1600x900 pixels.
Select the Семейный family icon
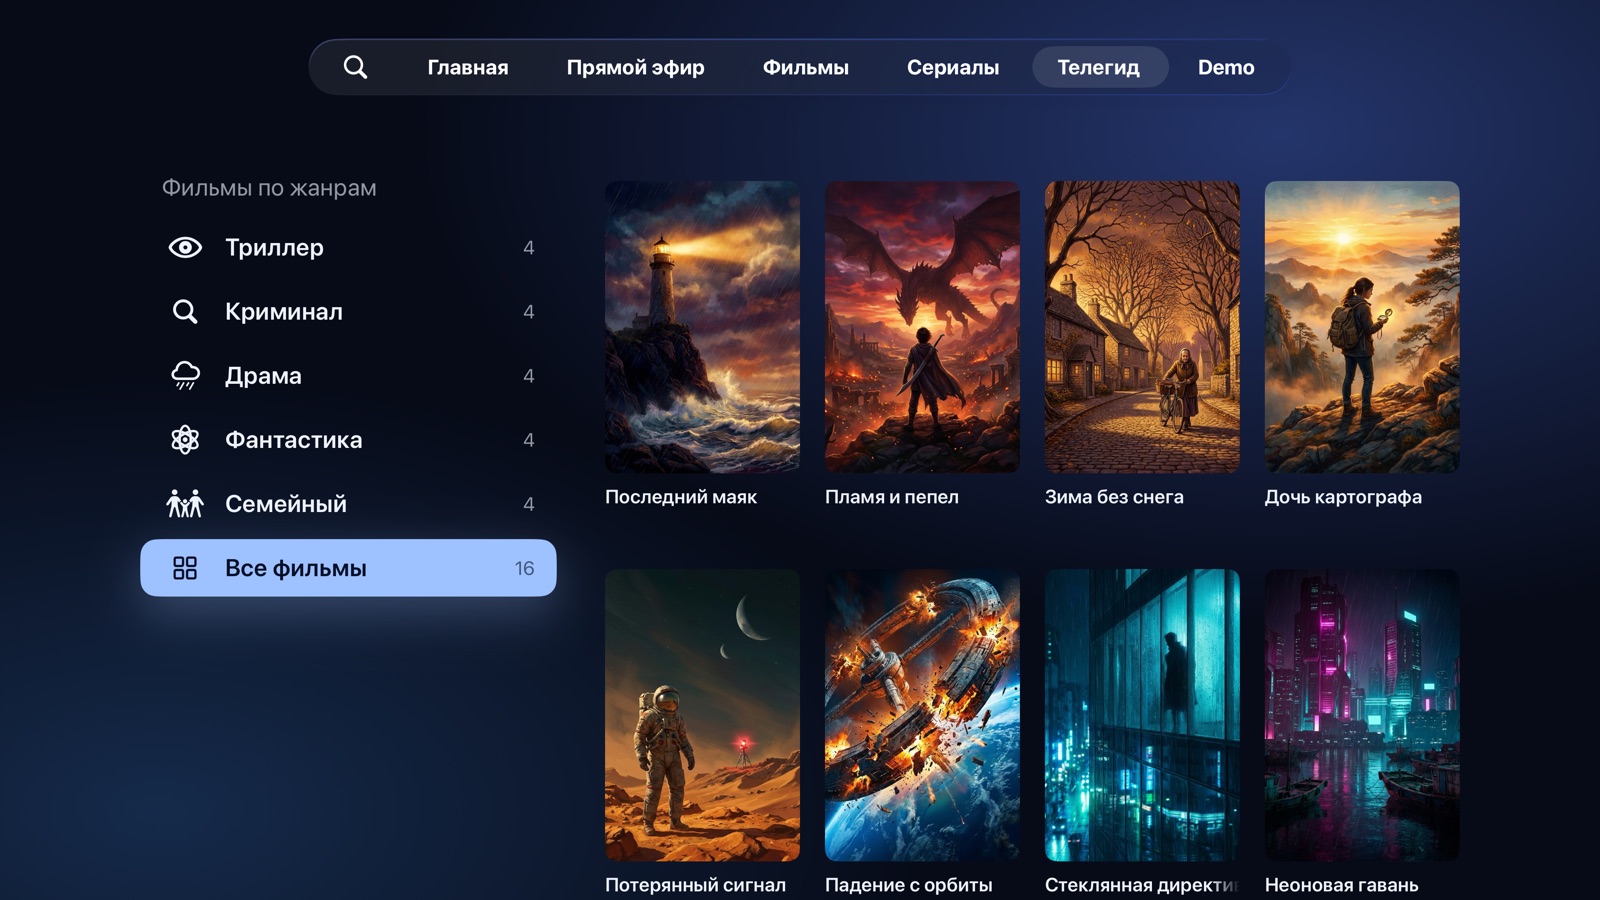tap(185, 503)
